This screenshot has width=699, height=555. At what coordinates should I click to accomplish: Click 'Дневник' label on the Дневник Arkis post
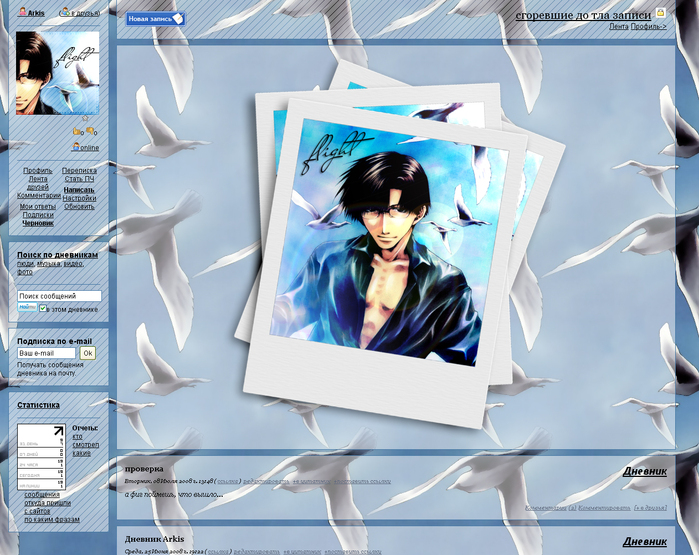coord(645,542)
